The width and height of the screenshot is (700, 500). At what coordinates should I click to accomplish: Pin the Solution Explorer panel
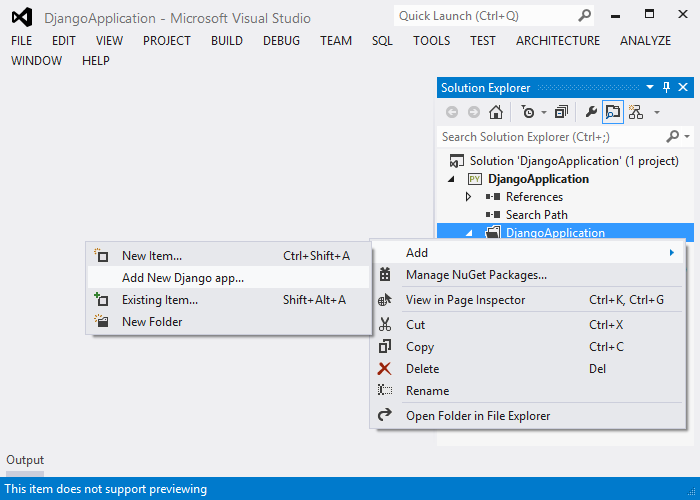coord(666,87)
